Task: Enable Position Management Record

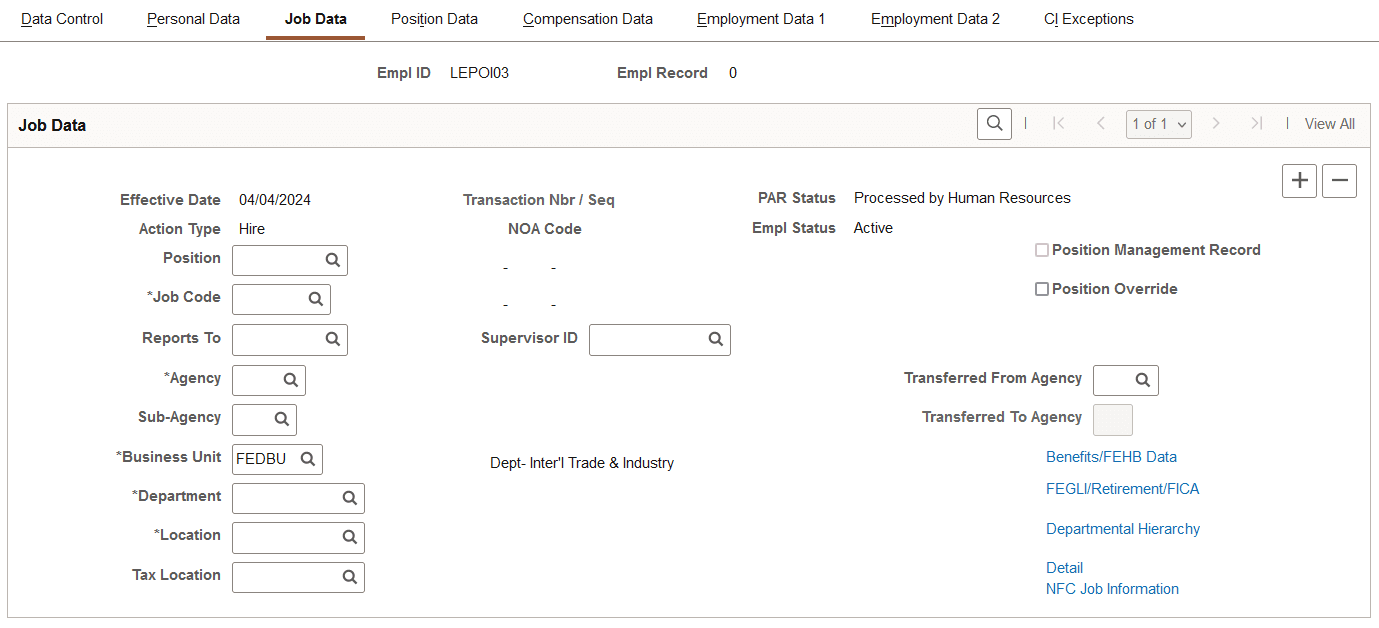Action: pos(1042,249)
